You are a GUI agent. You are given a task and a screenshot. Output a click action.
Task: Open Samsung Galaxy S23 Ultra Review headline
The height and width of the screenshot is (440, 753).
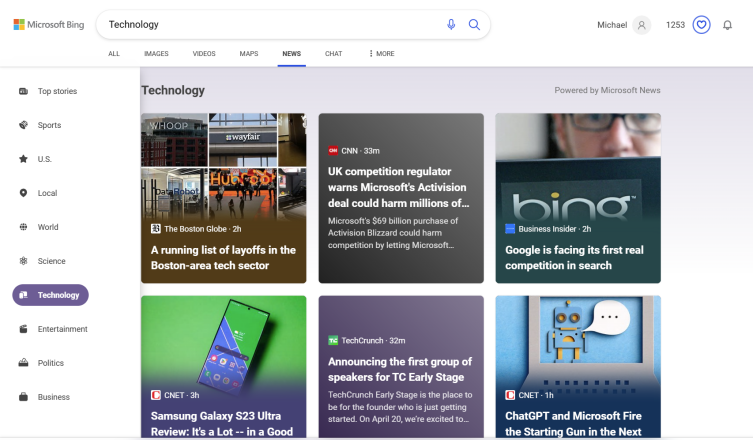tap(222, 424)
